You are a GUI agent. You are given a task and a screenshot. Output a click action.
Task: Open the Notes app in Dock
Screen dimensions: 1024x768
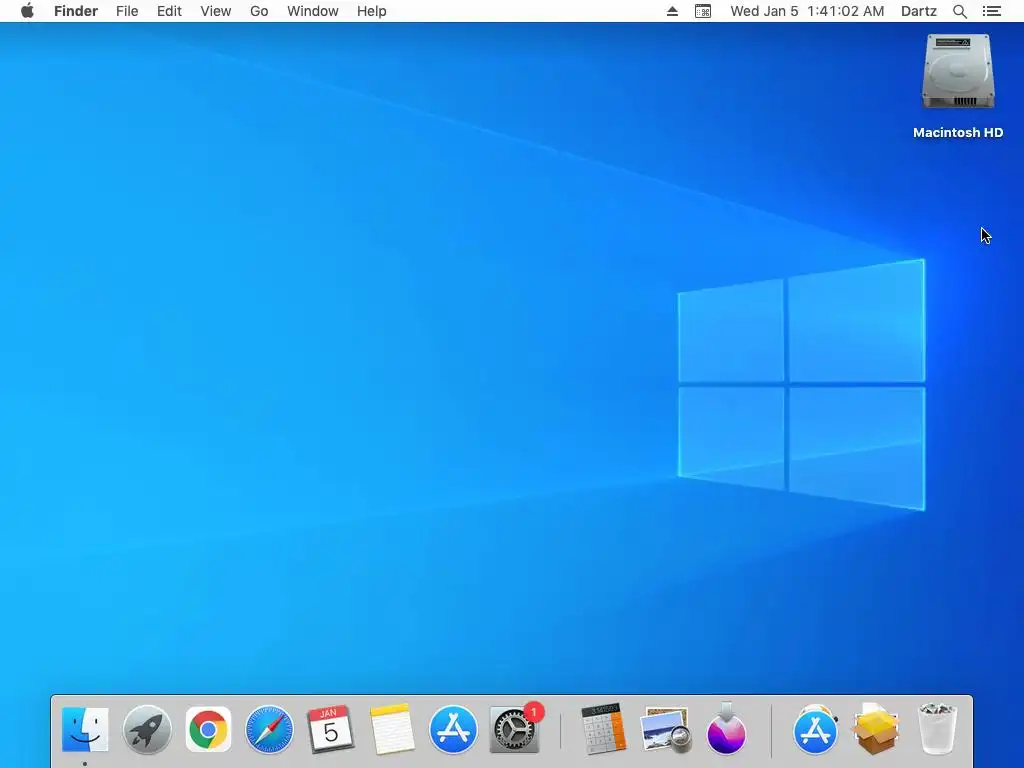[392, 729]
